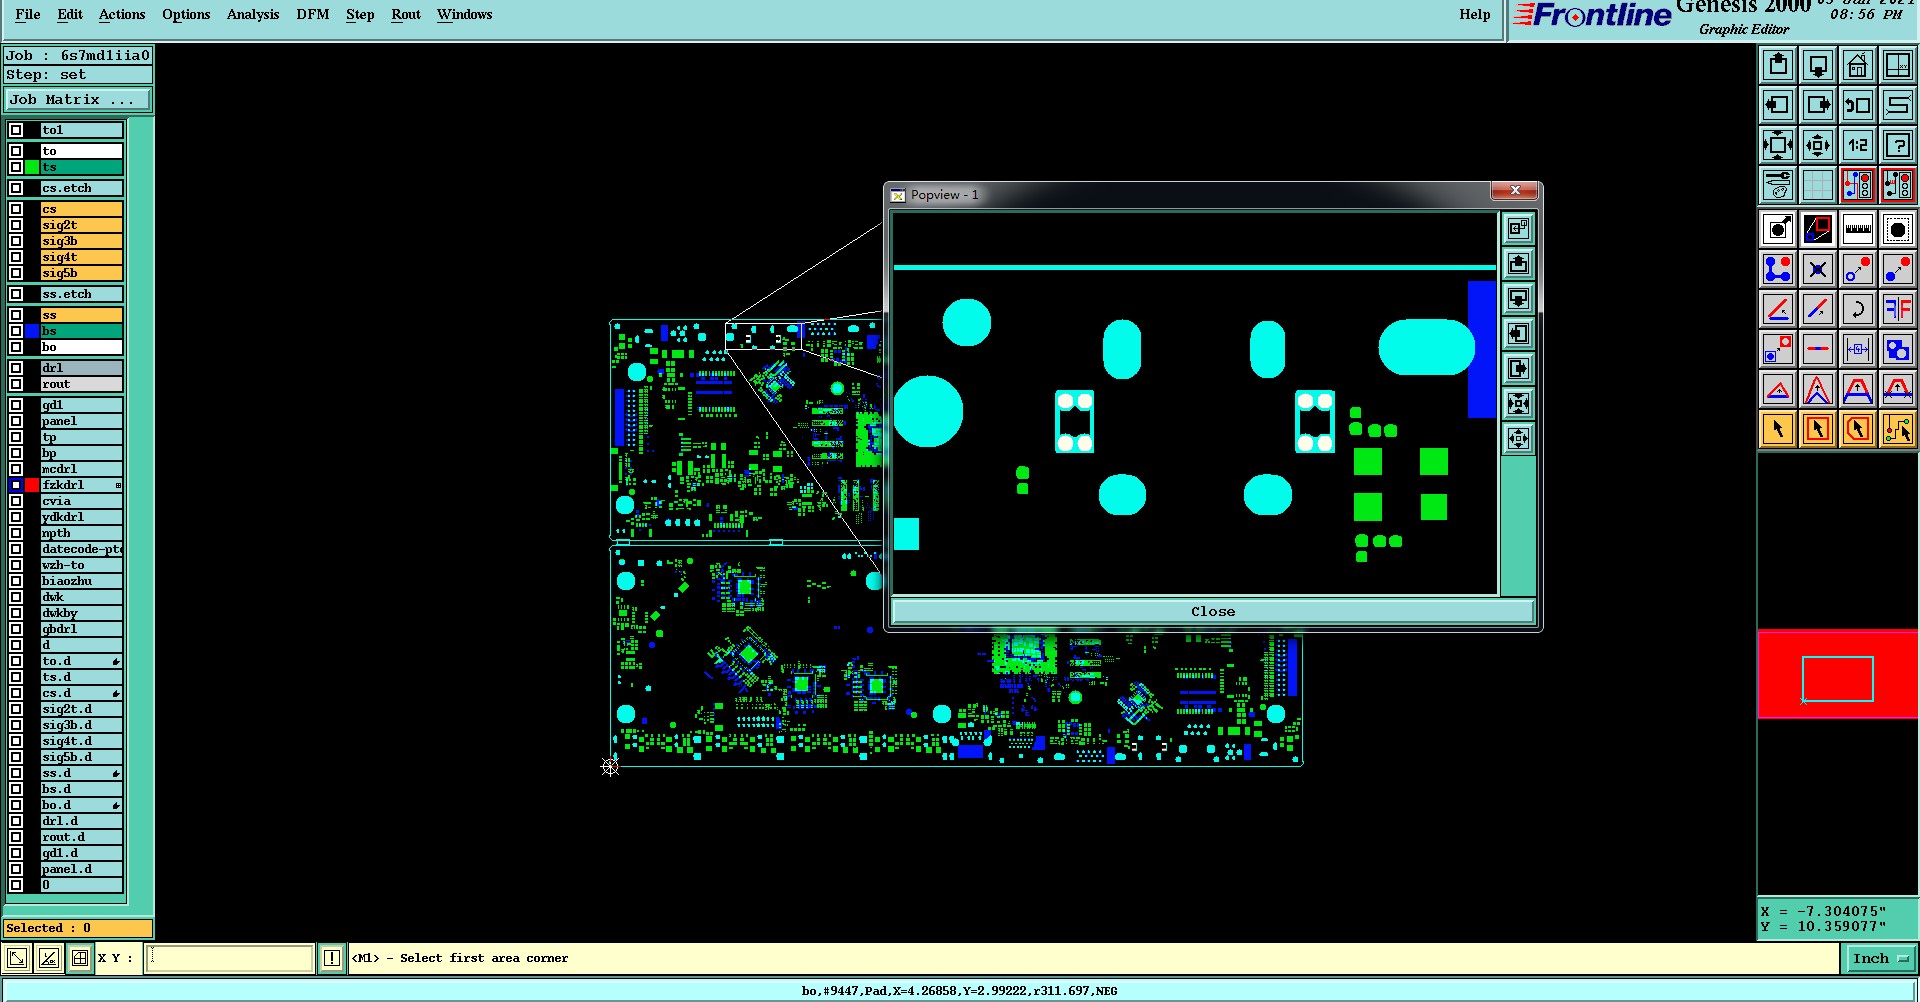The width and height of the screenshot is (1920, 1002).
Task: Toggle checkbox for layer panel
Action: click(x=16, y=421)
